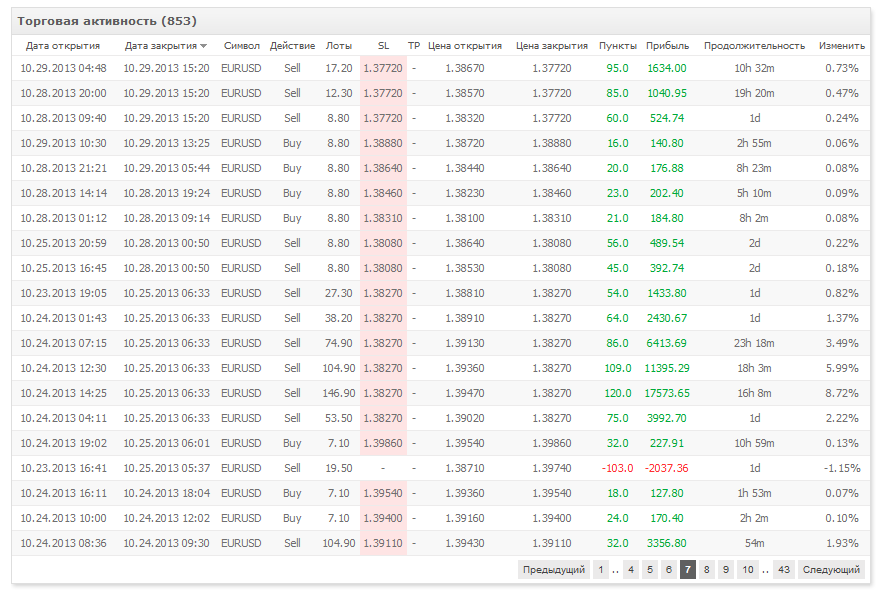Viewport: 880px width, 594px height.
Task: Go to the Следующий page
Action: click(x=831, y=570)
